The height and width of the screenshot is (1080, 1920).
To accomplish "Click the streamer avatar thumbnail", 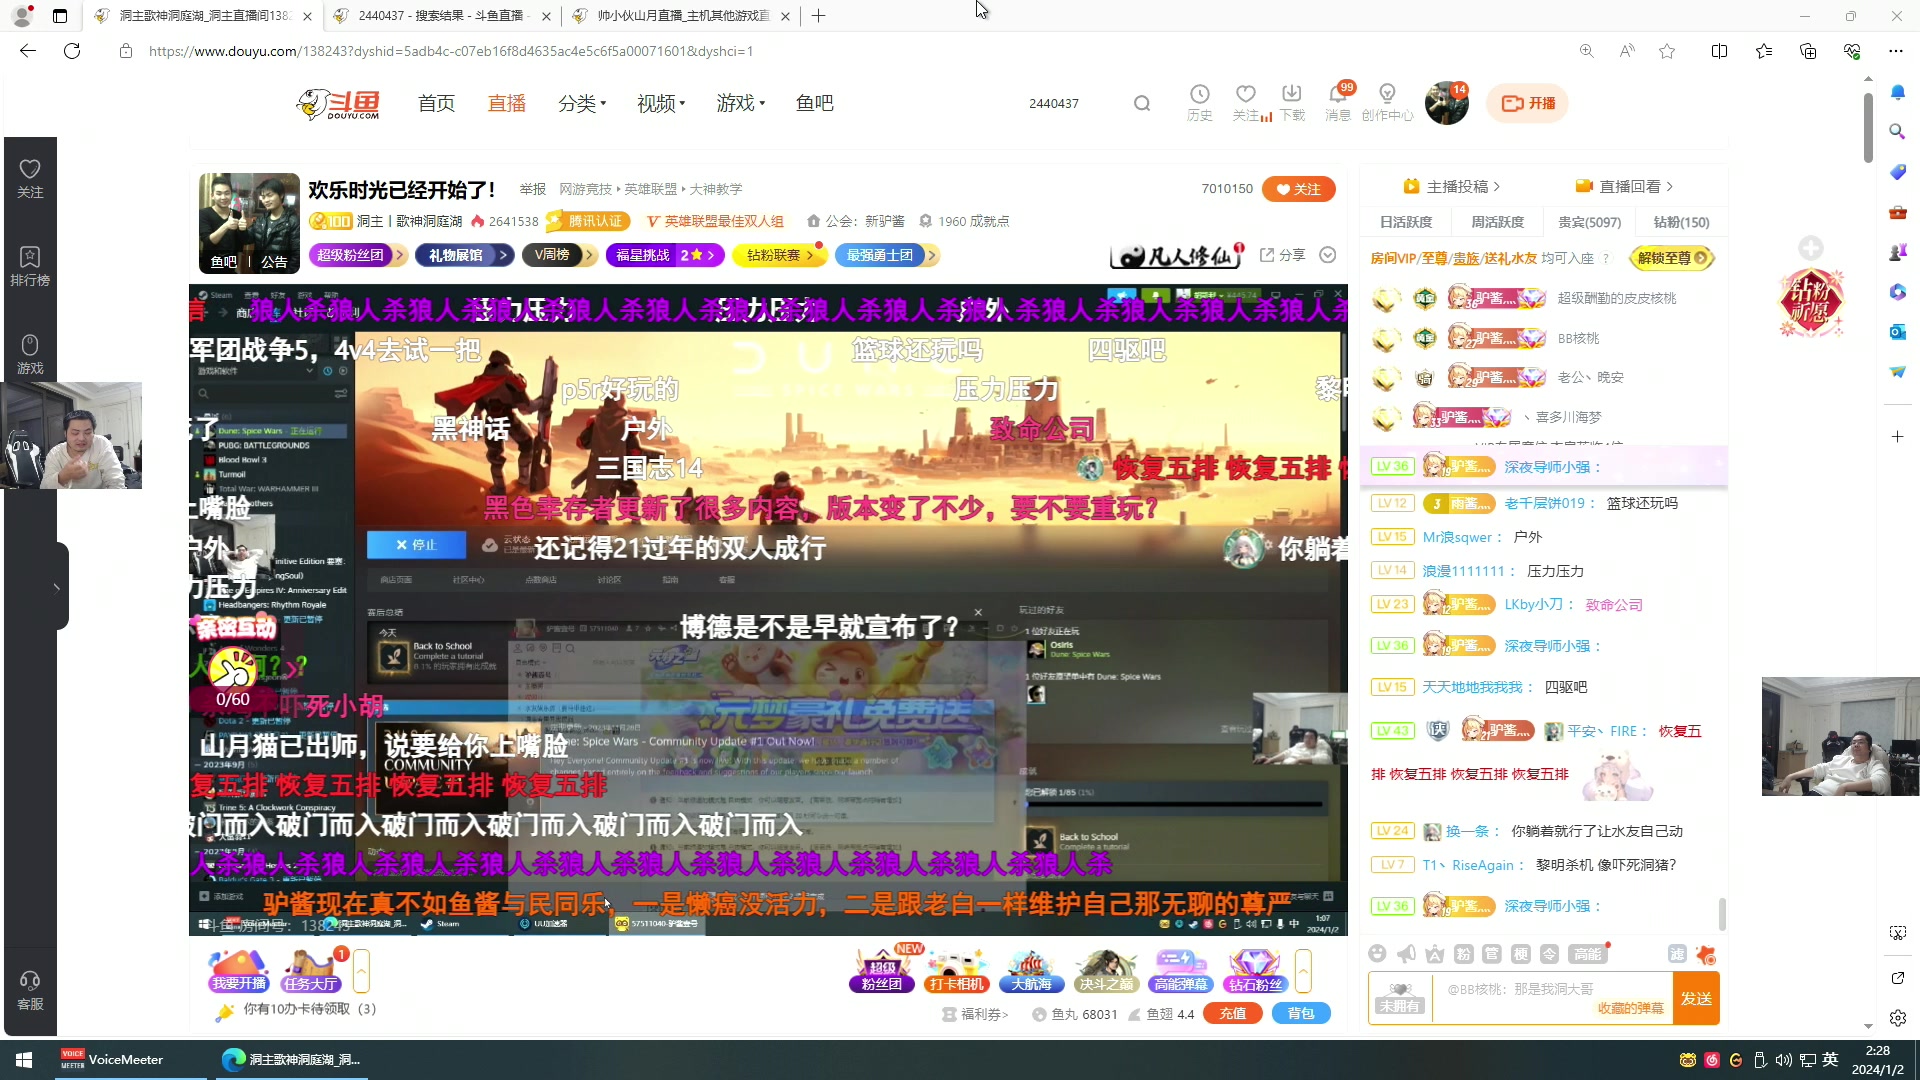I will (x=249, y=223).
